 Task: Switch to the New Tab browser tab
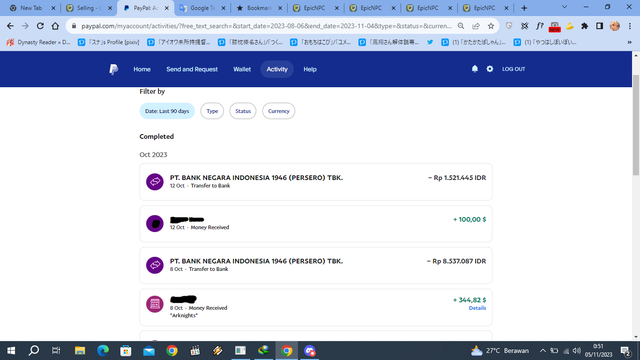31,8
